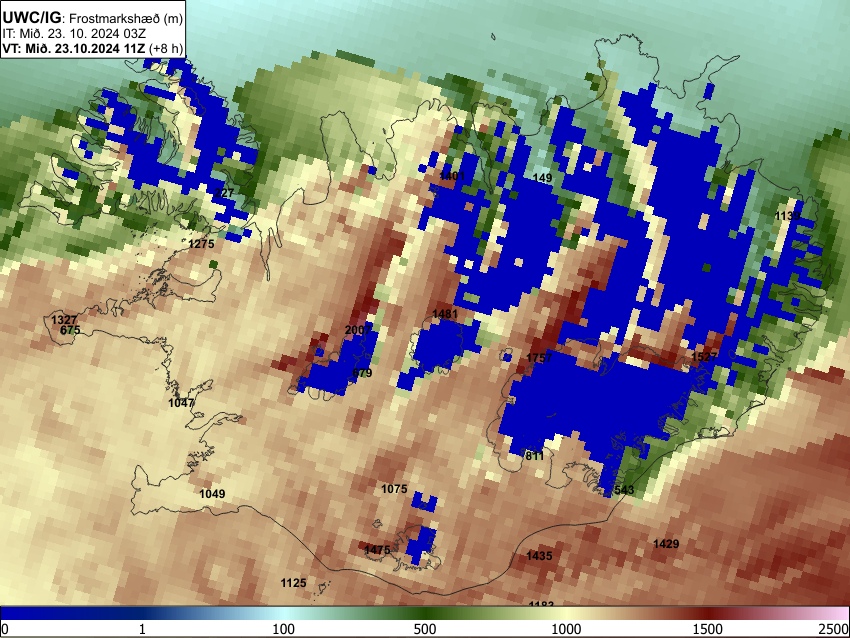Click the map value 1049

point(212,494)
